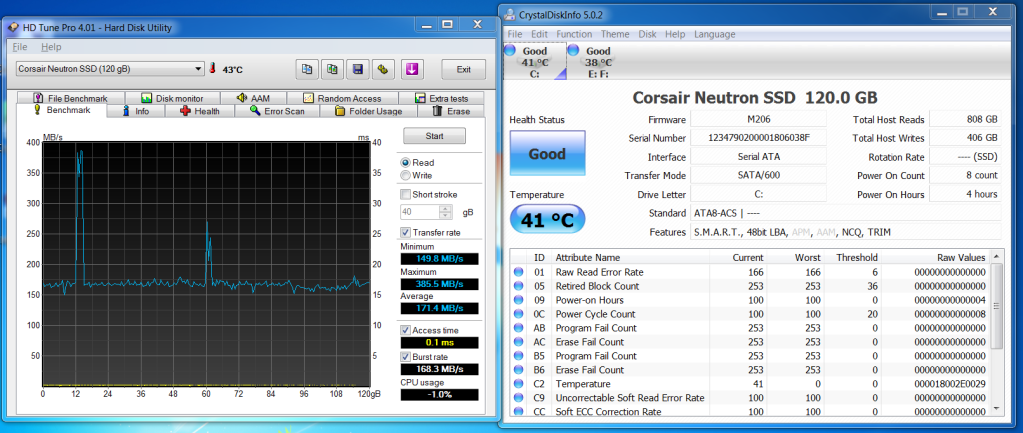Switch to the Random Access tab

pos(342,98)
